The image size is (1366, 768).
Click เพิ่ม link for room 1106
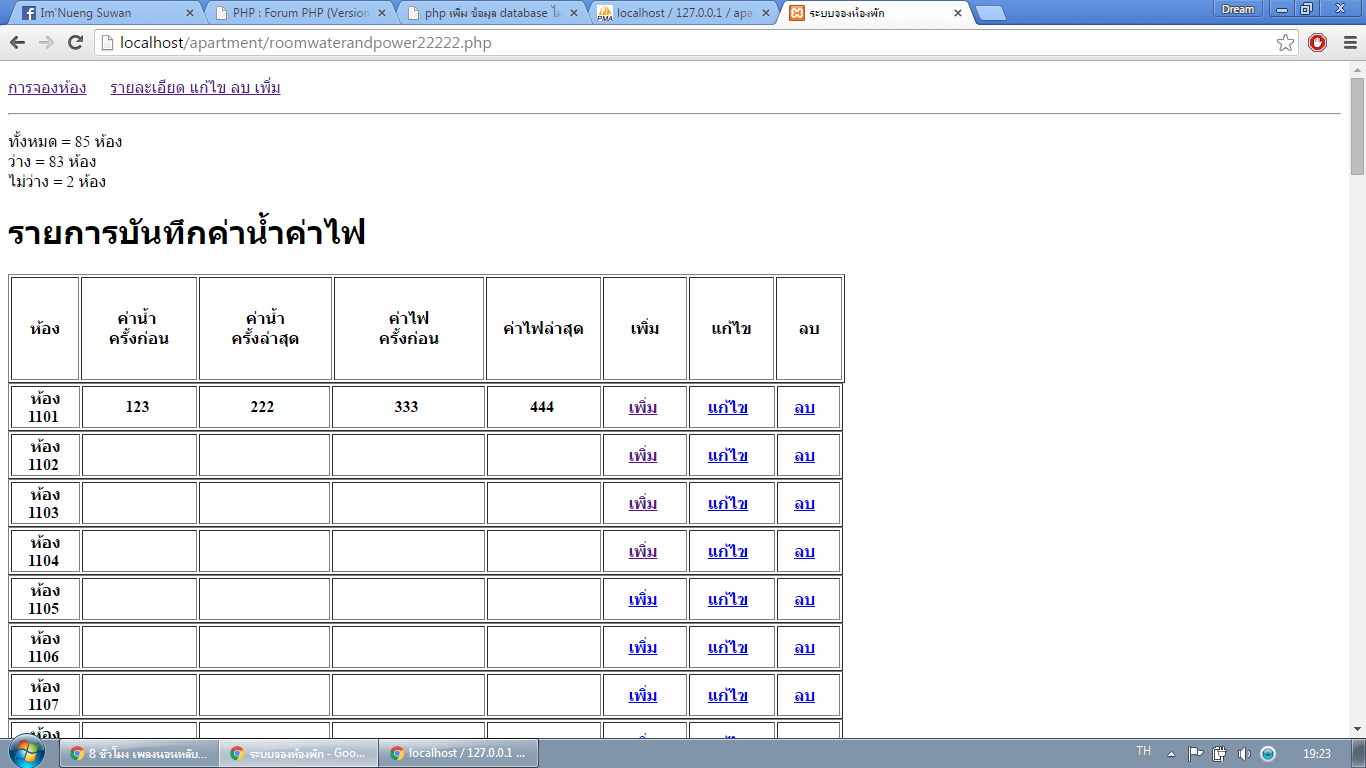643,647
